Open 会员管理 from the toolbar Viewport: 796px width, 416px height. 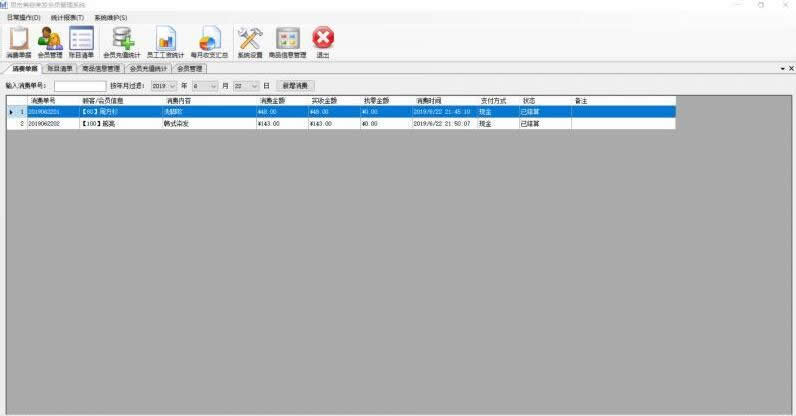(50, 41)
